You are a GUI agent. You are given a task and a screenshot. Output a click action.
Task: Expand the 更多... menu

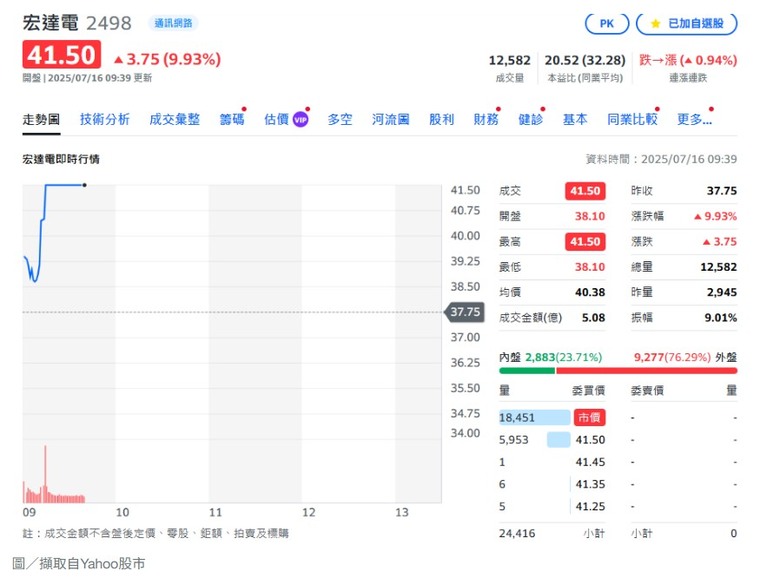click(x=694, y=119)
